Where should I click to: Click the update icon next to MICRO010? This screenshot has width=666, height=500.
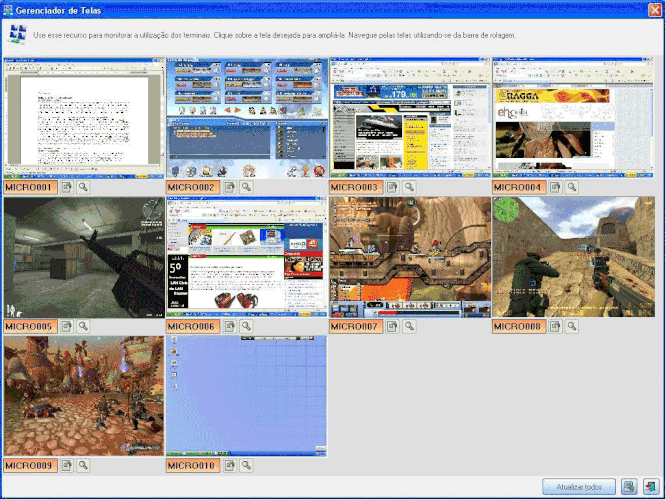pos(230,466)
